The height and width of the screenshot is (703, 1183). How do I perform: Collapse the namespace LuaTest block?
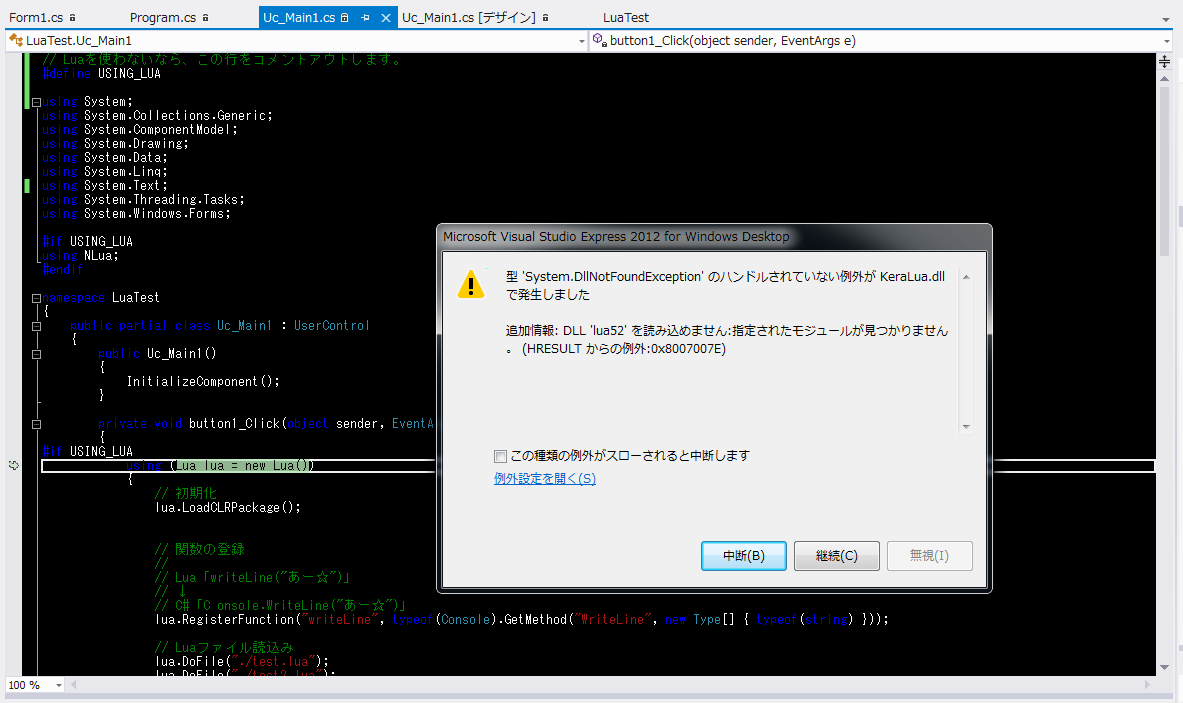(36, 298)
